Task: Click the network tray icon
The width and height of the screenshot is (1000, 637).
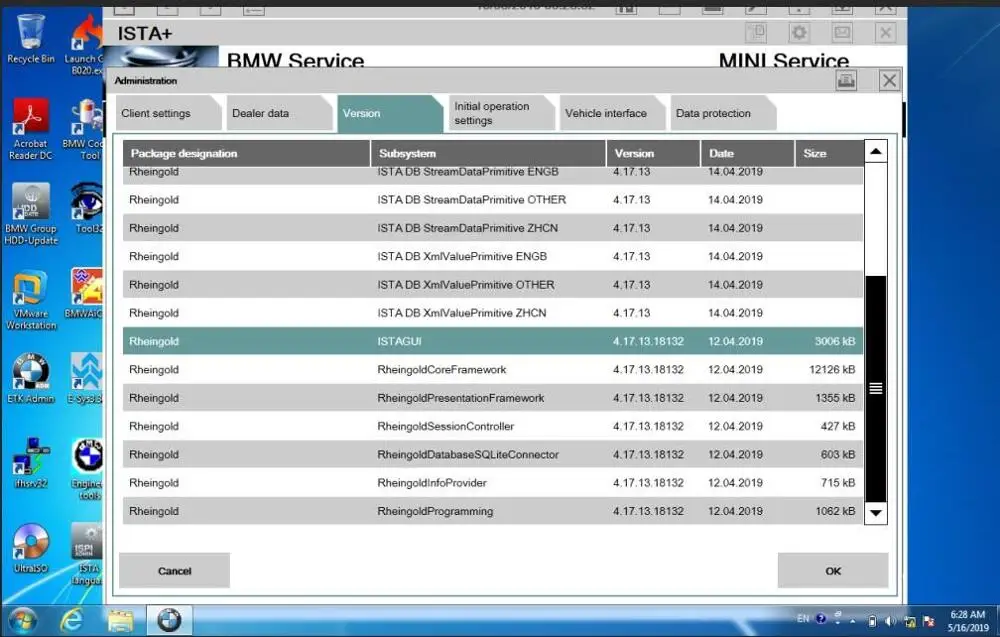Action: [x=909, y=620]
